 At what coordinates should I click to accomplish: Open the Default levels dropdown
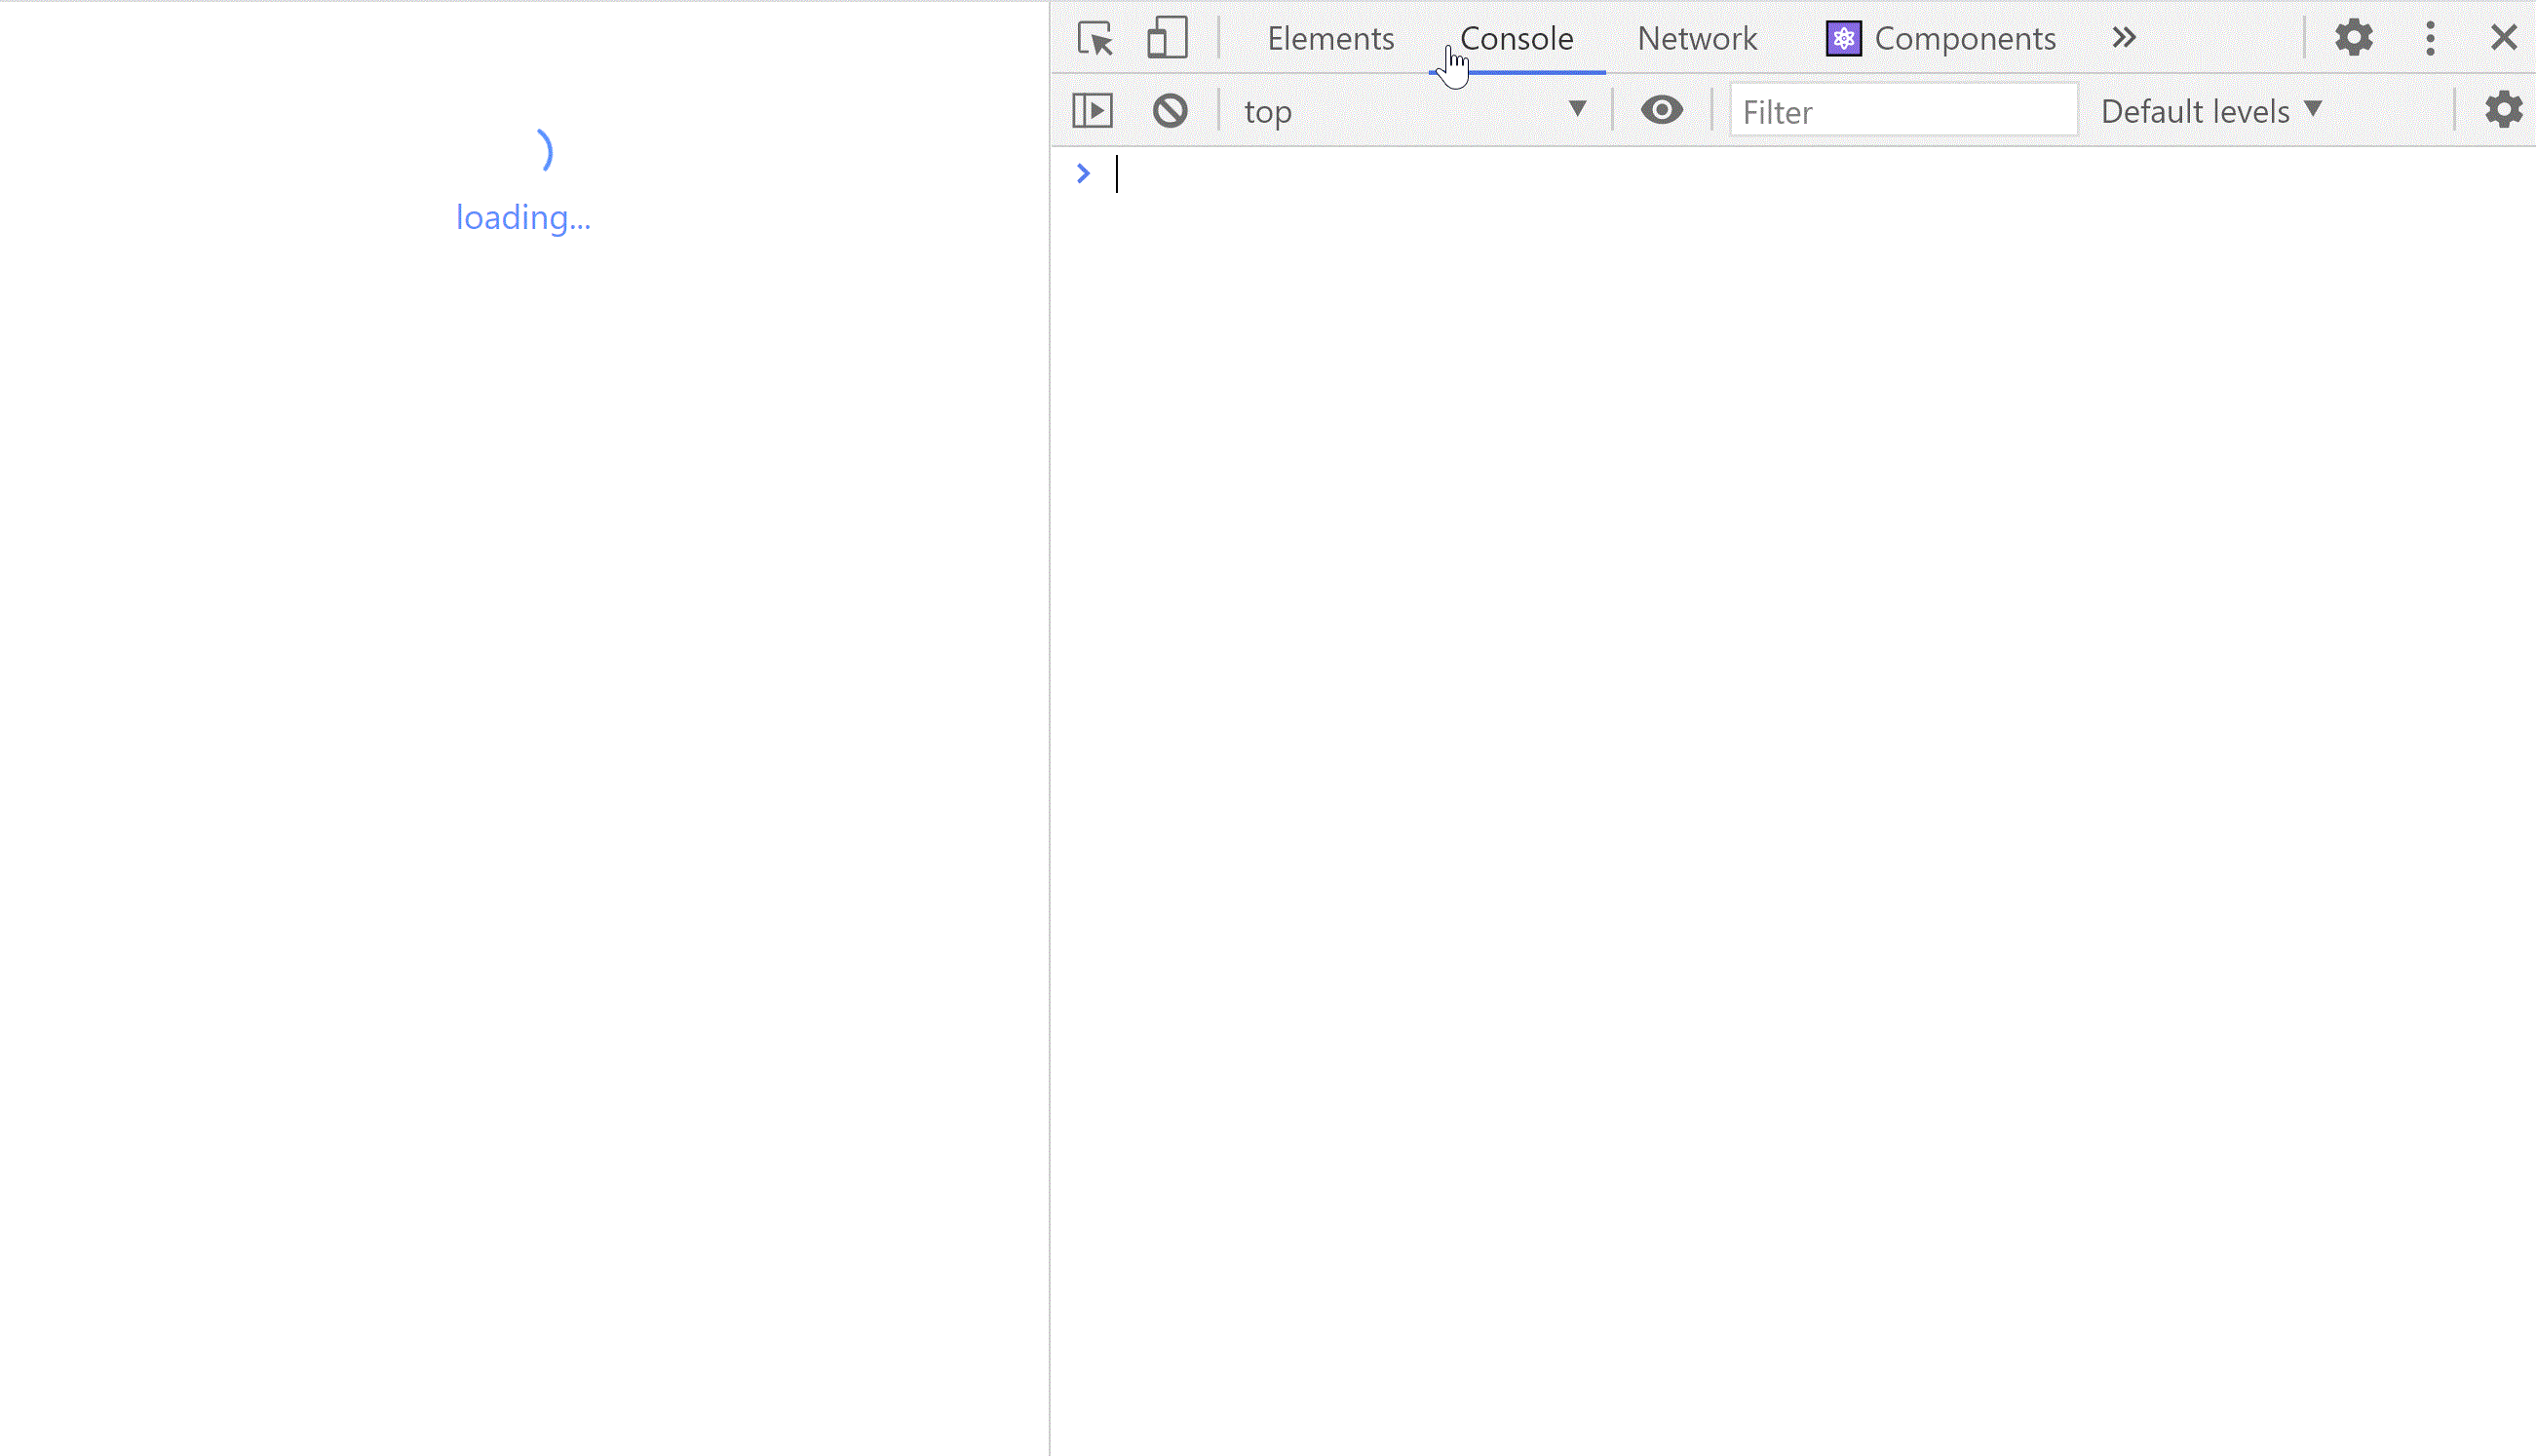point(2210,111)
